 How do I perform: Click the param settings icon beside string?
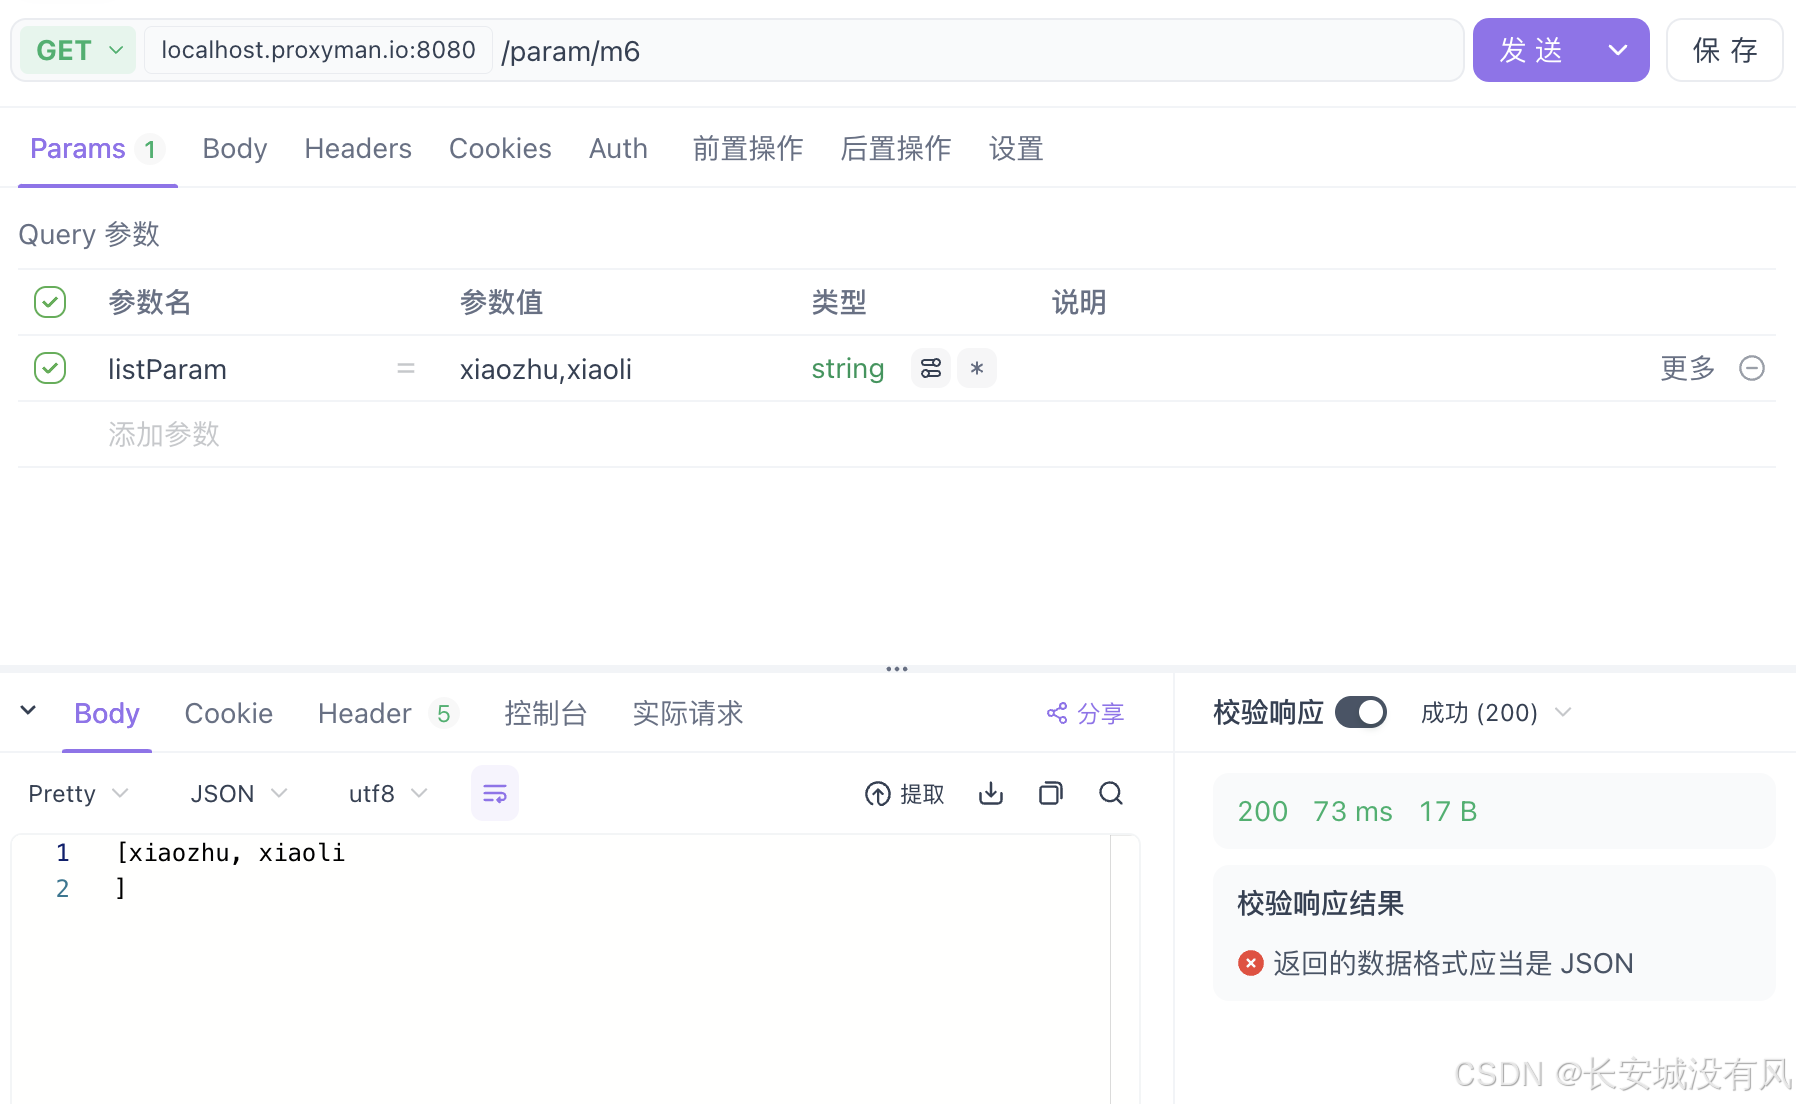point(931,369)
